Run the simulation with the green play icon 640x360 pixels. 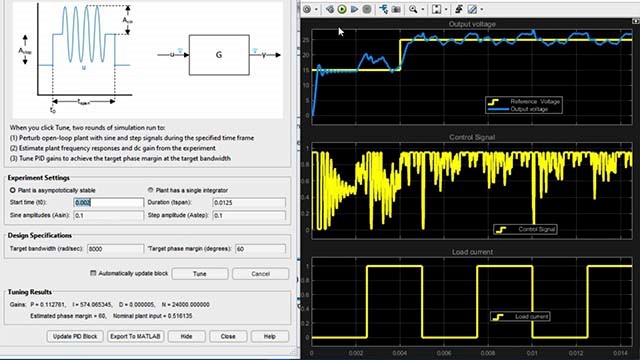(342, 9)
